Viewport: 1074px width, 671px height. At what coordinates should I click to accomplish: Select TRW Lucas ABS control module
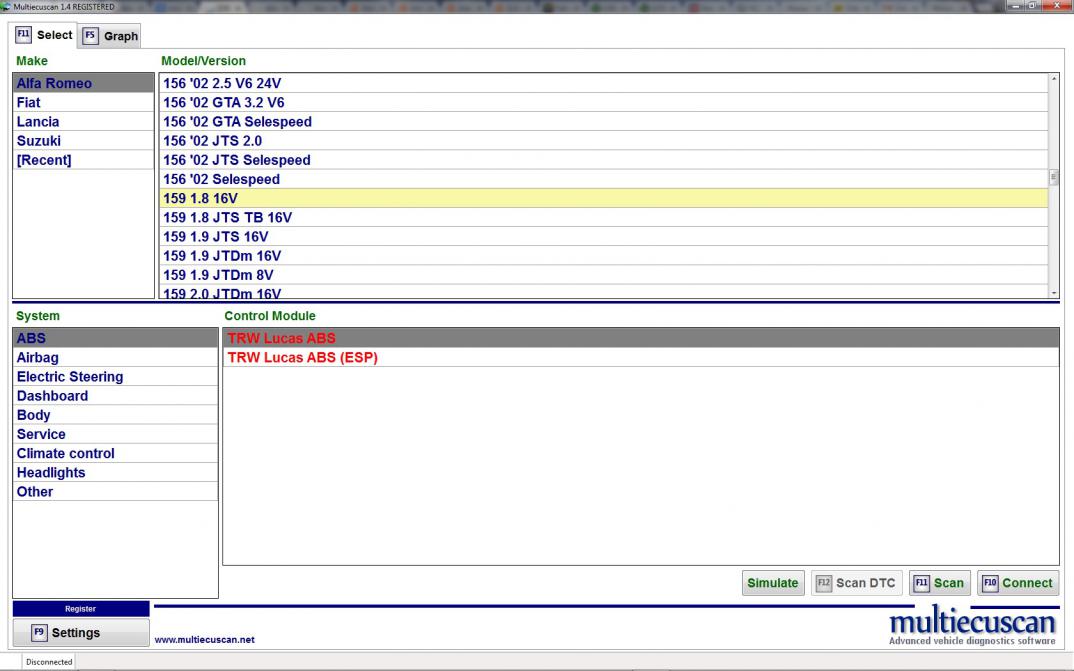click(640, 338)
